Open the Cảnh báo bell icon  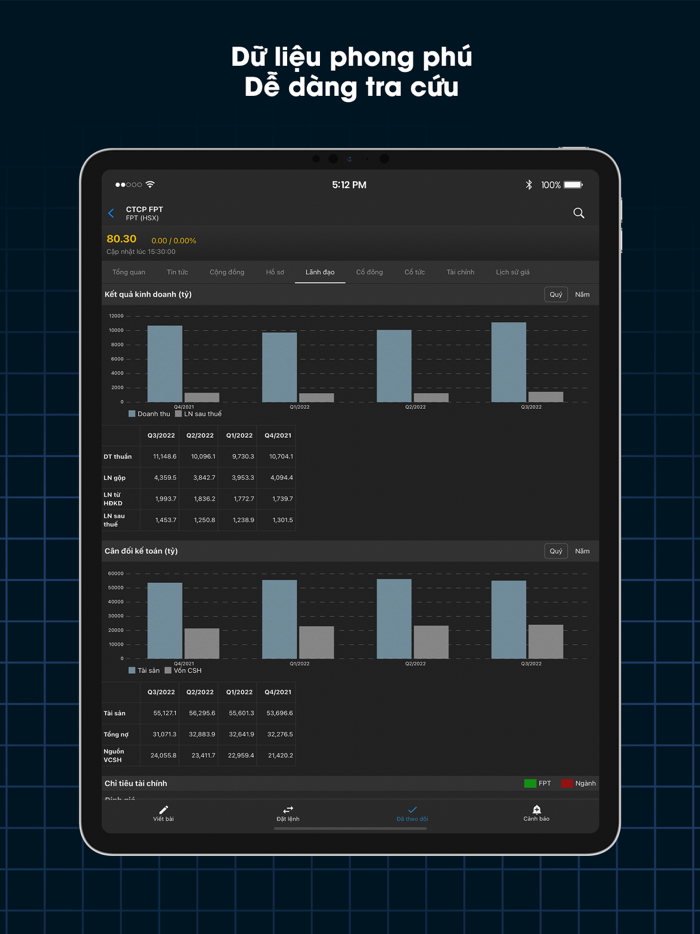coord(536,810)
